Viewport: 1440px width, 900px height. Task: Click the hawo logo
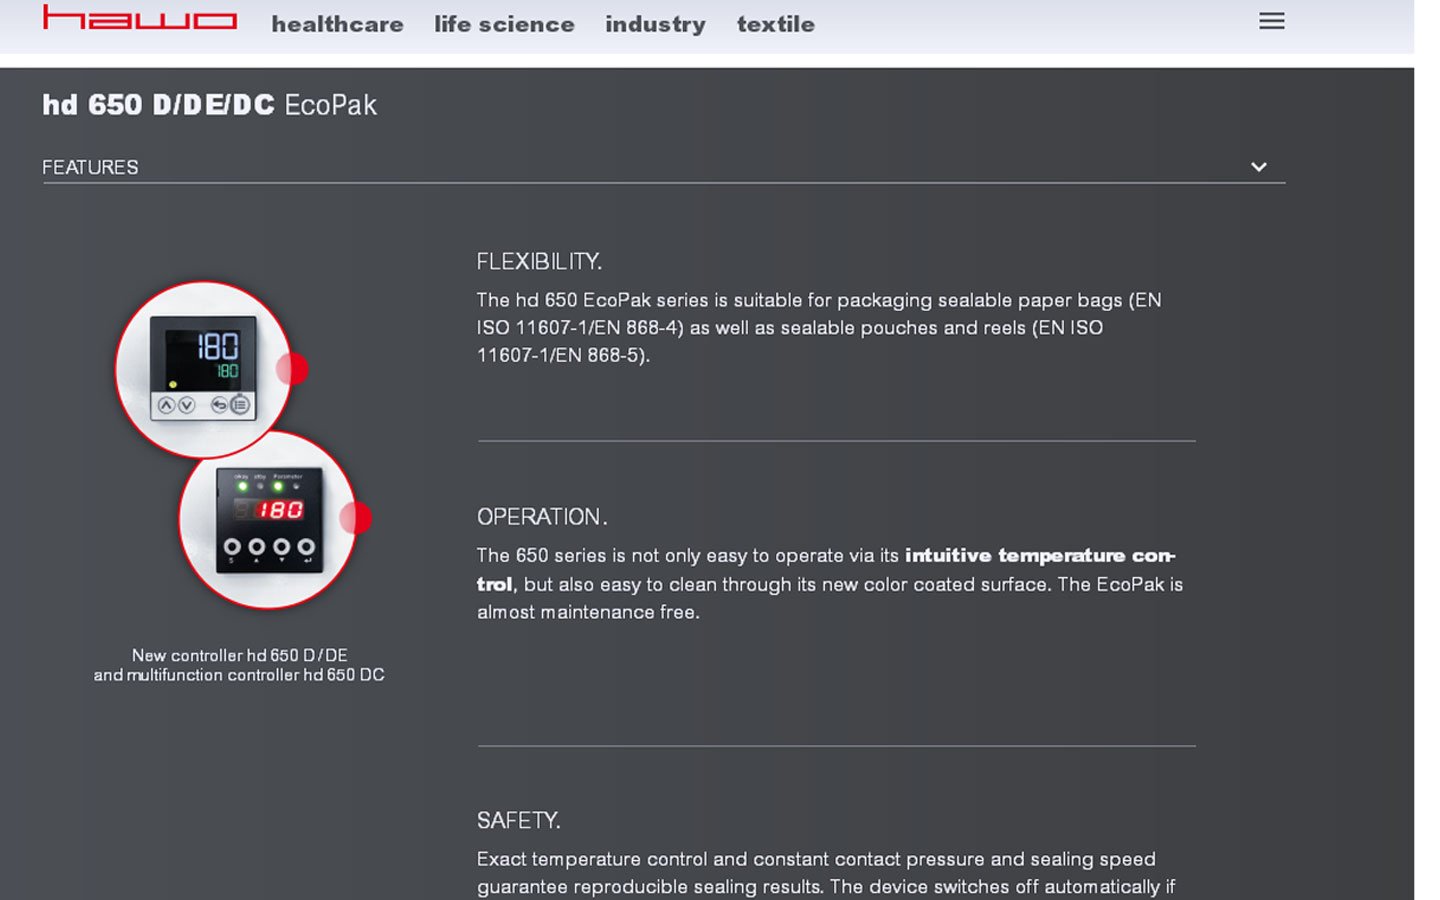point(140,18)
